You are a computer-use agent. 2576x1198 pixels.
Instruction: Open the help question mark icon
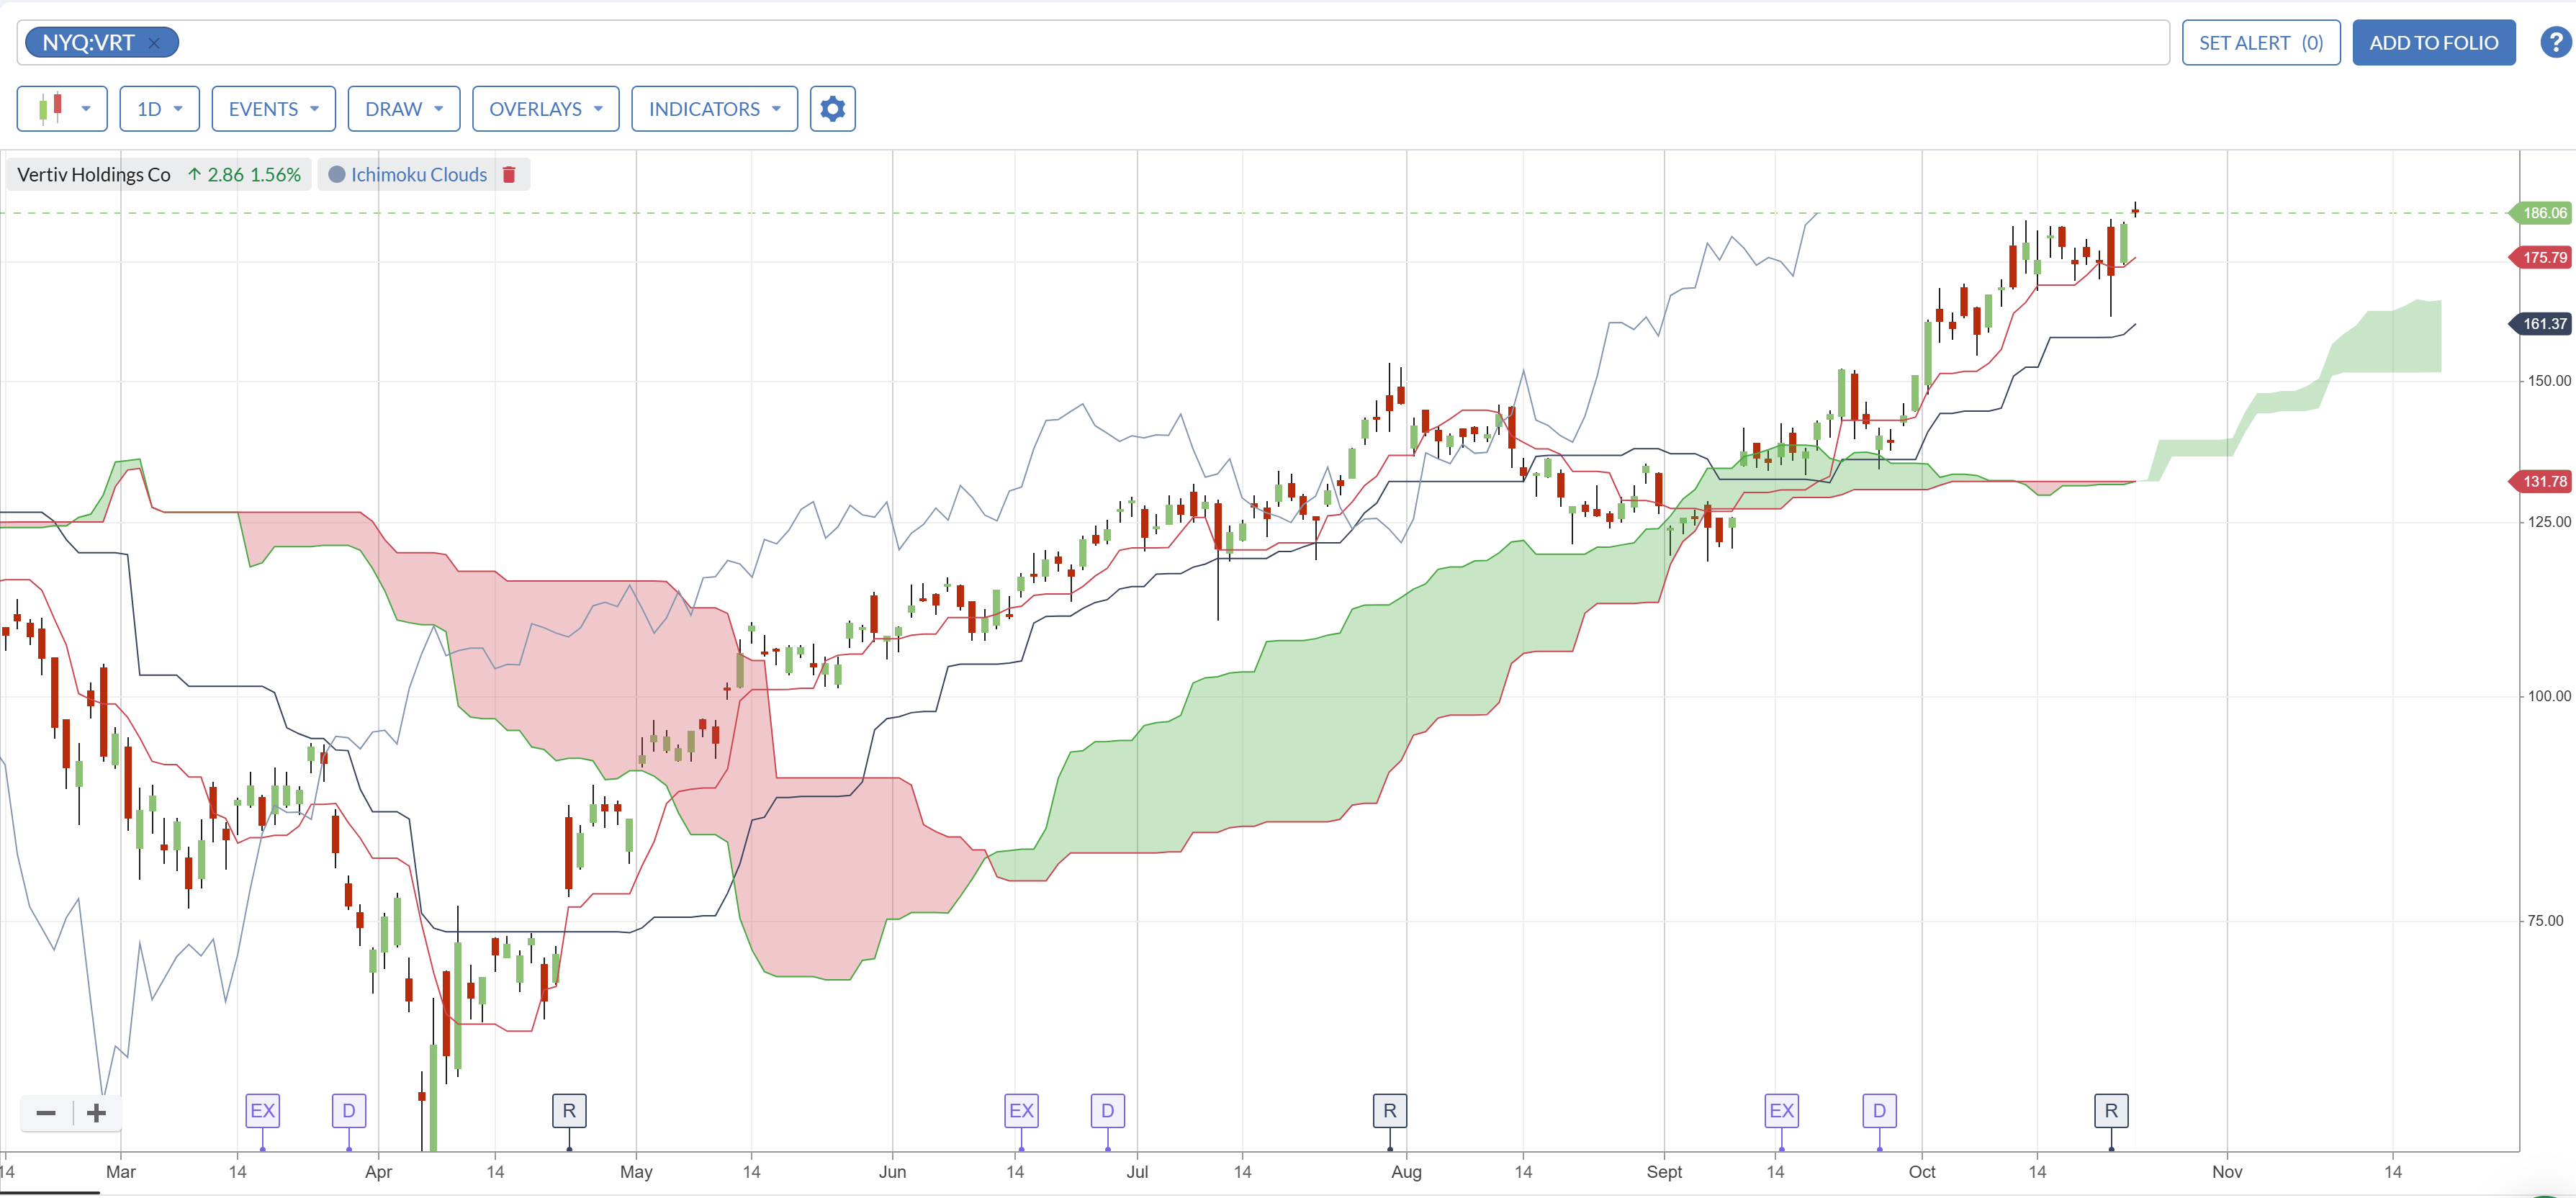[2556, 42]
